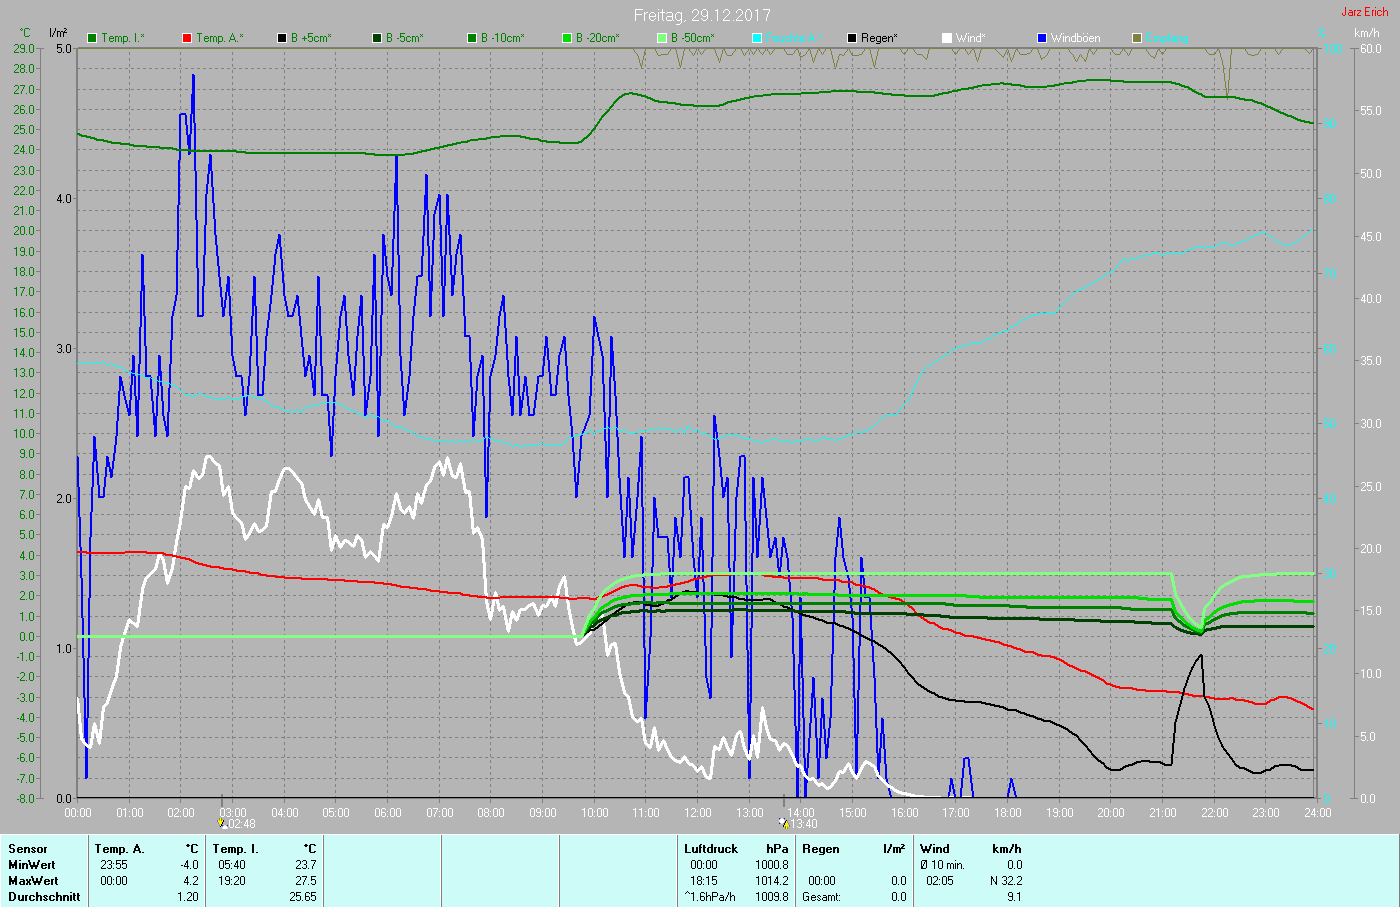This screenshot has width=1400, height=907.
Task: Select the black B +5cm legend square
Action: [x=282, y=38]
